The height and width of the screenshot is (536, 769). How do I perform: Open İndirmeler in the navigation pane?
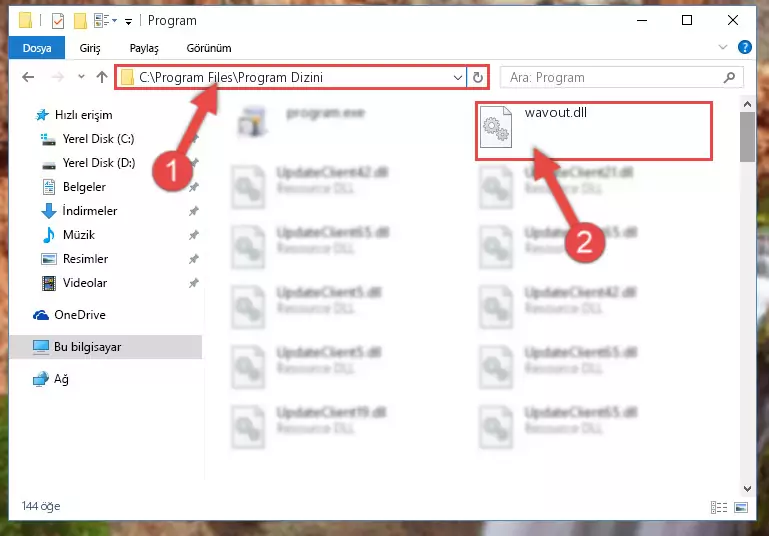pyautogui.click(x=90, y=211)
